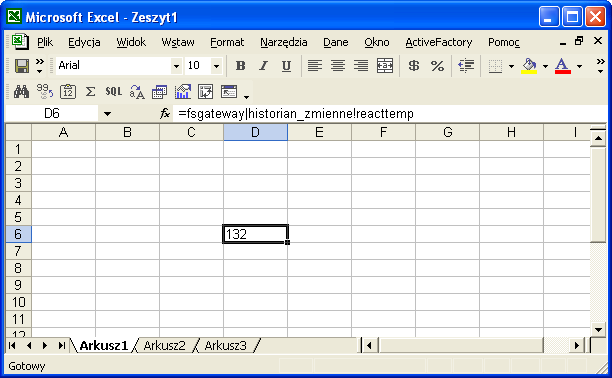Click the stacked tables icon
The image size is (612, 378).
[x=159, y=92]
